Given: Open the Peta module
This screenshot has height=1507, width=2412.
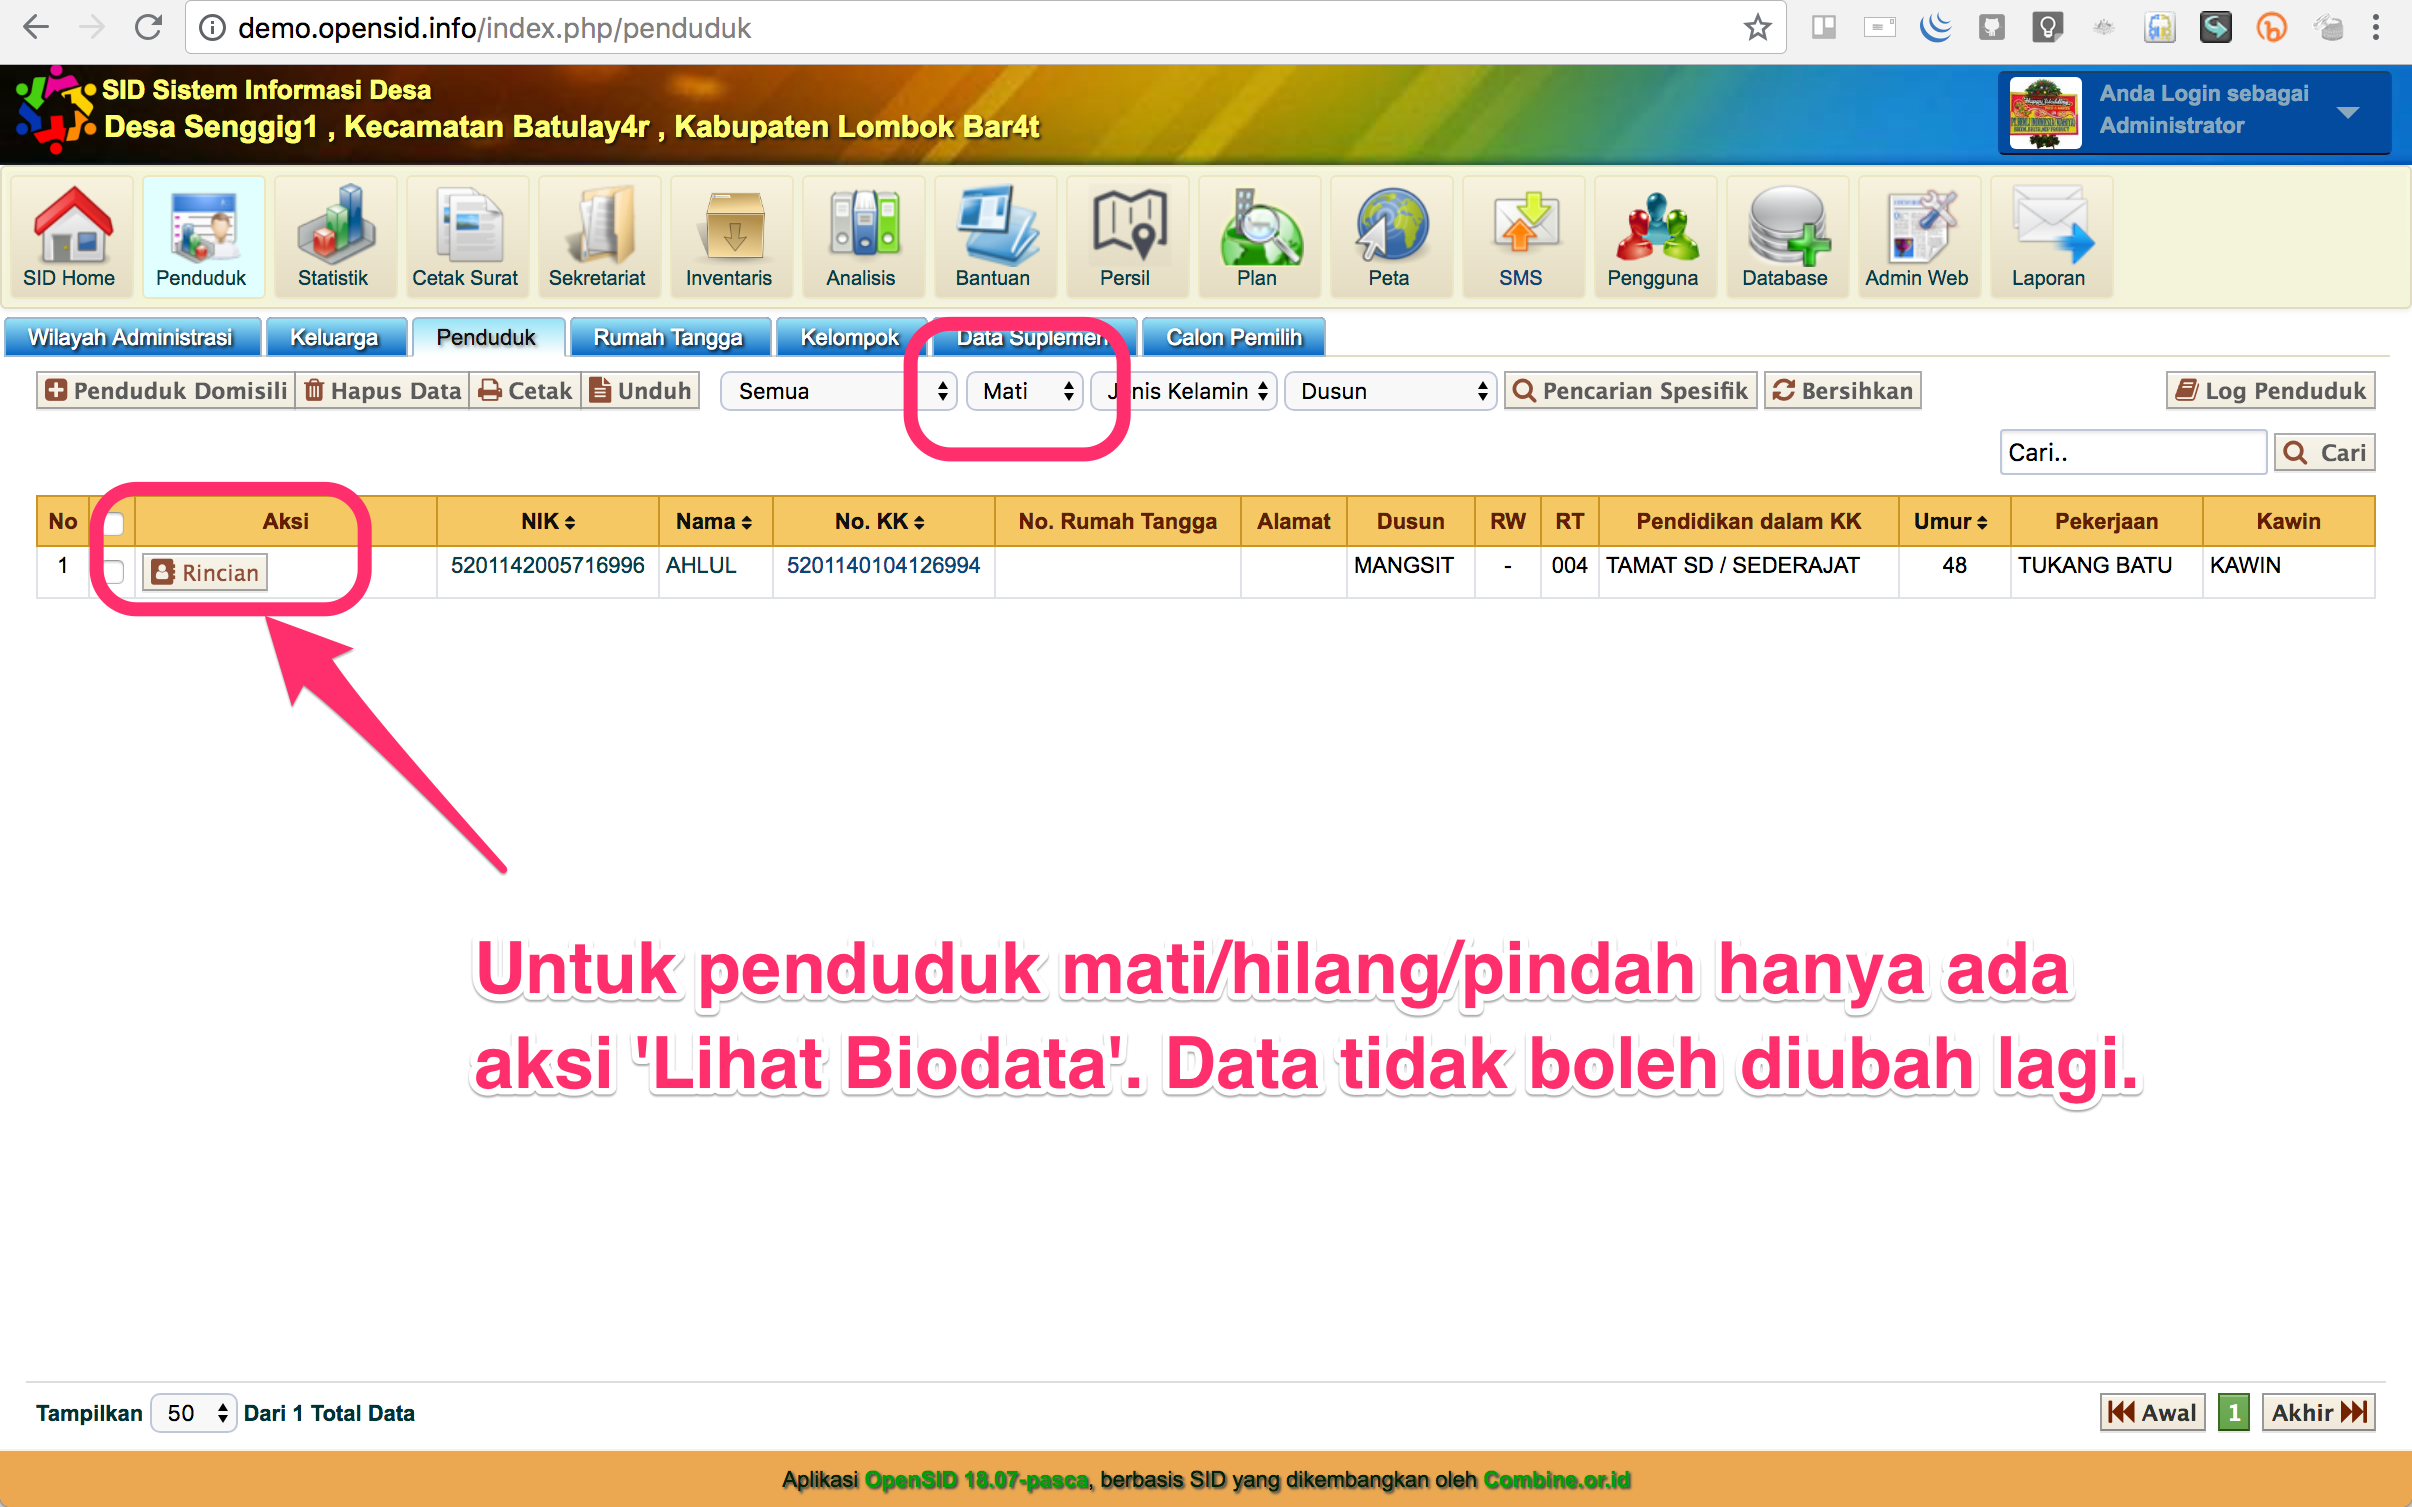Looking at the screenshot, I should [x=1391, y=237].
